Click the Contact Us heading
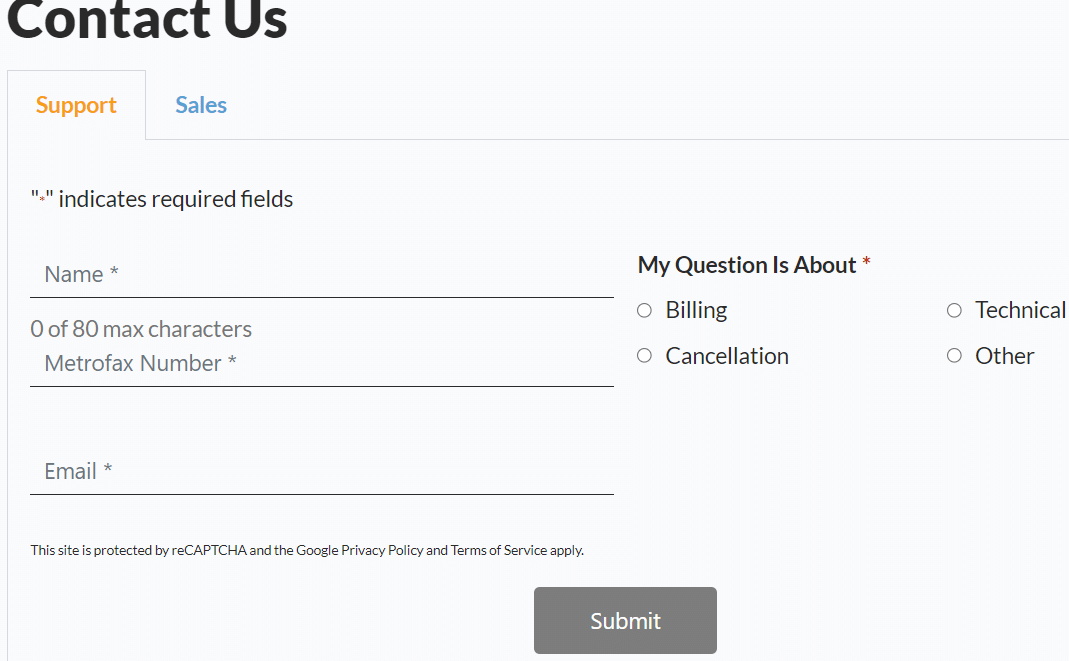Image resolution: width=1069 pixels, height=661 pixels. point(147,20)
